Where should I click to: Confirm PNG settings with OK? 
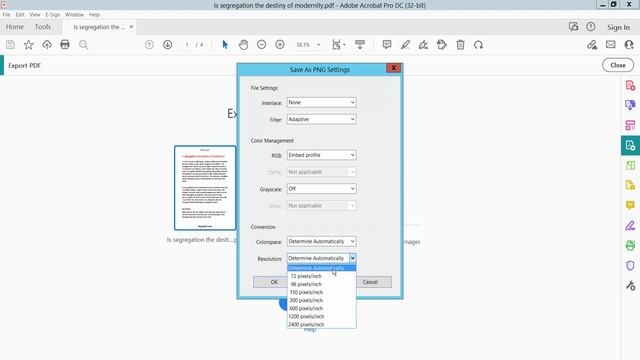[274, 282]
